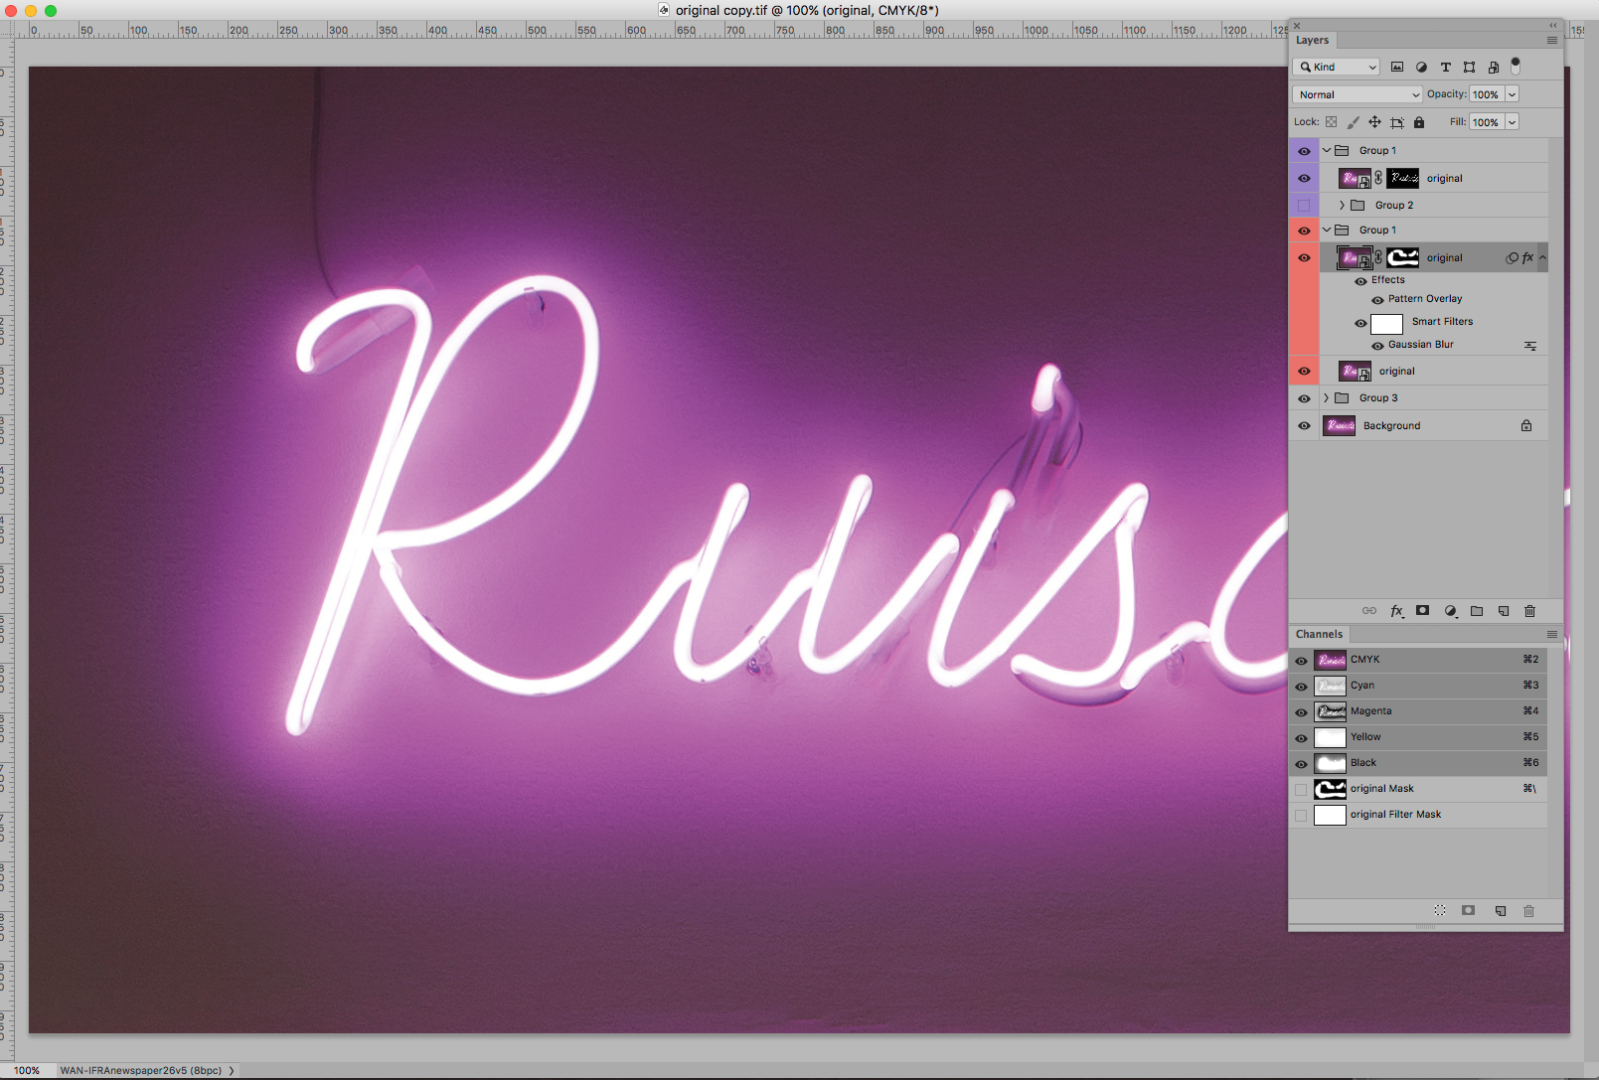Hide Group 3 with eye icon

tap(1303, 398)
